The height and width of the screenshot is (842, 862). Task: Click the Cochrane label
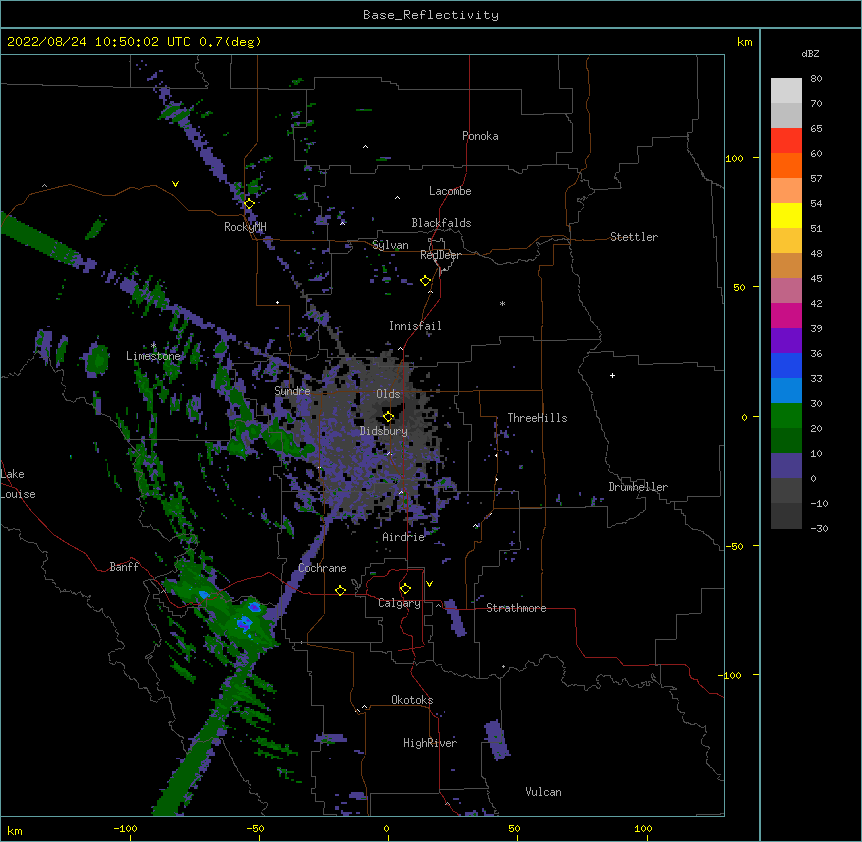(x=322, y=568)
